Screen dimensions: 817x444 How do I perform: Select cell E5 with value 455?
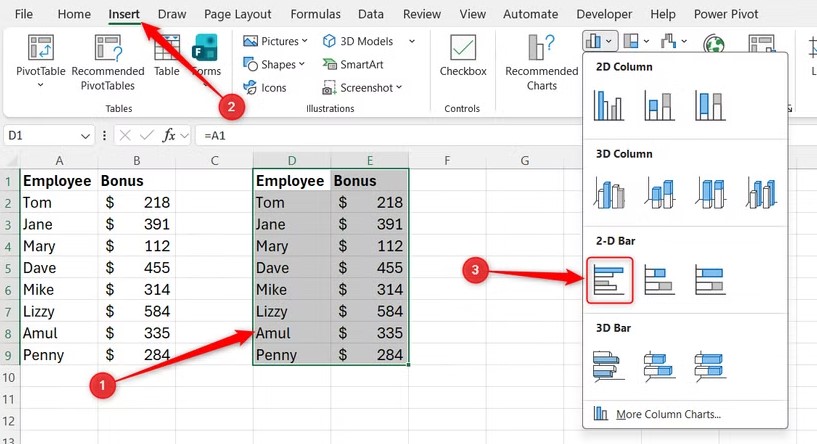pyautogui.click(x=370, y=268)
